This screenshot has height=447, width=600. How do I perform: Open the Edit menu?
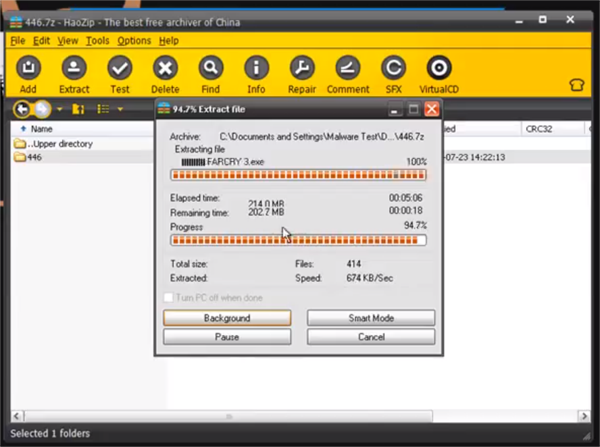pos(41,41)
